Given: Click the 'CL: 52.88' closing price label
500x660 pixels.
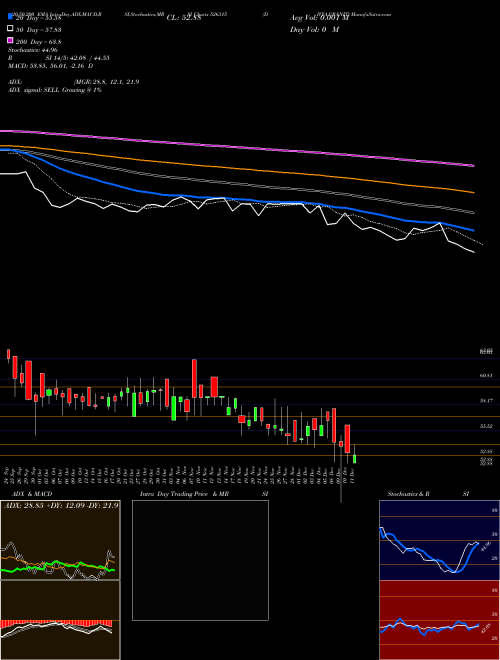Looking at the screenshot, I should click(x=184, y=18).
